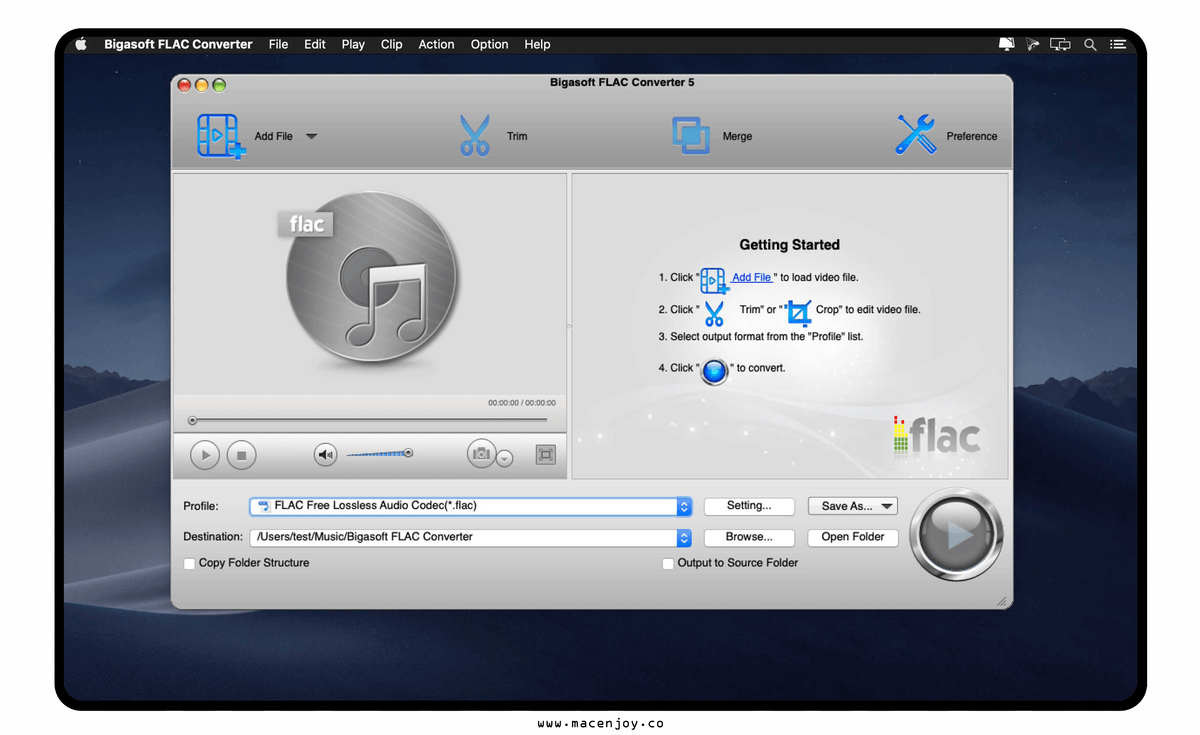
Task: Click the Merge icon in the toolbar
Action: pyautogui.click(x=691, y=136)
